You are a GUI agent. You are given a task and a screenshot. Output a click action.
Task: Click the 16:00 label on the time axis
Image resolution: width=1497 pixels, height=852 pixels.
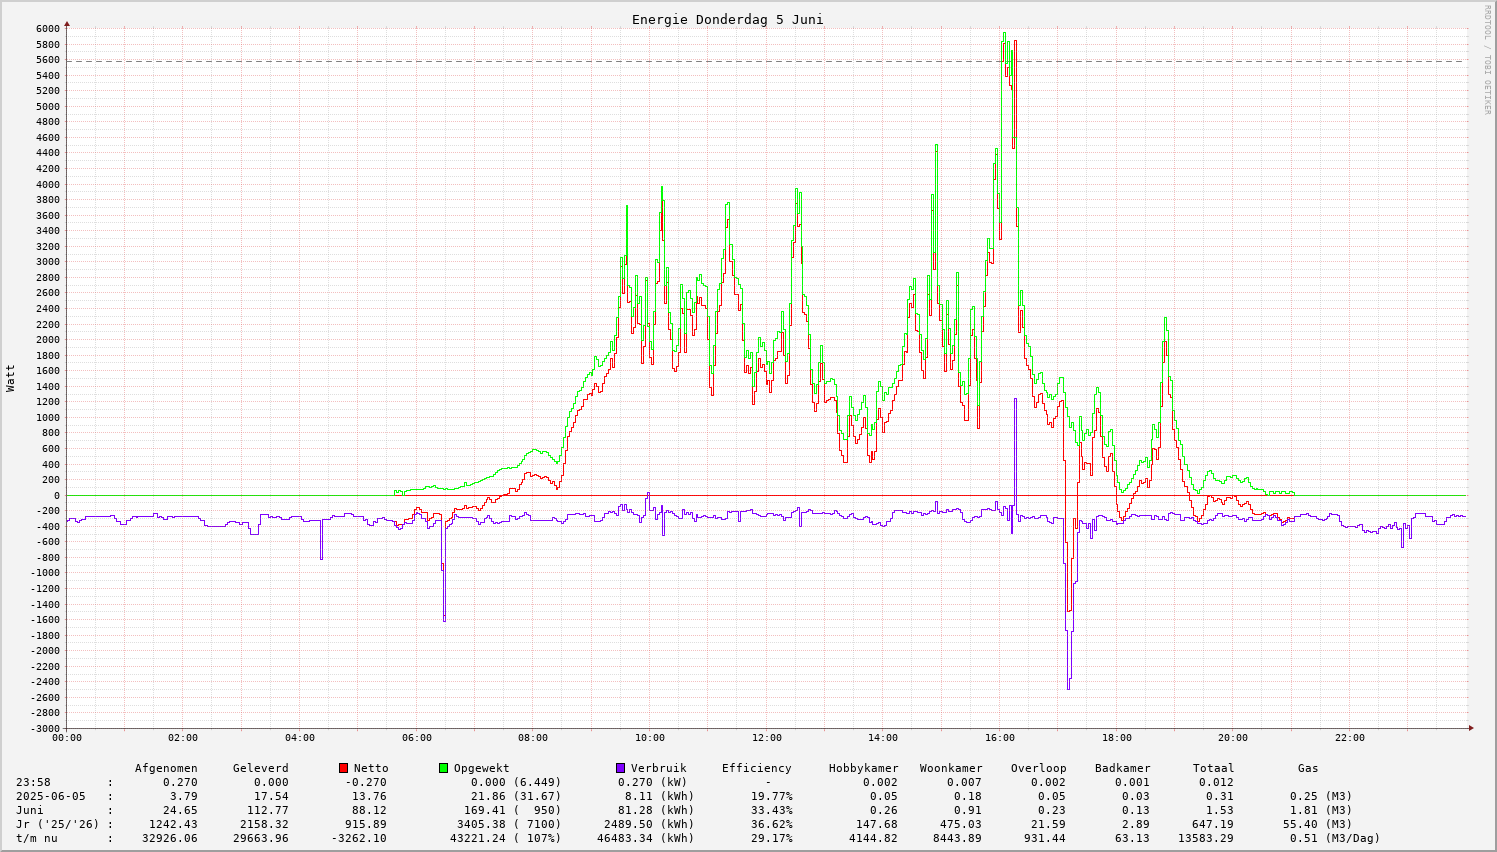1000,738
